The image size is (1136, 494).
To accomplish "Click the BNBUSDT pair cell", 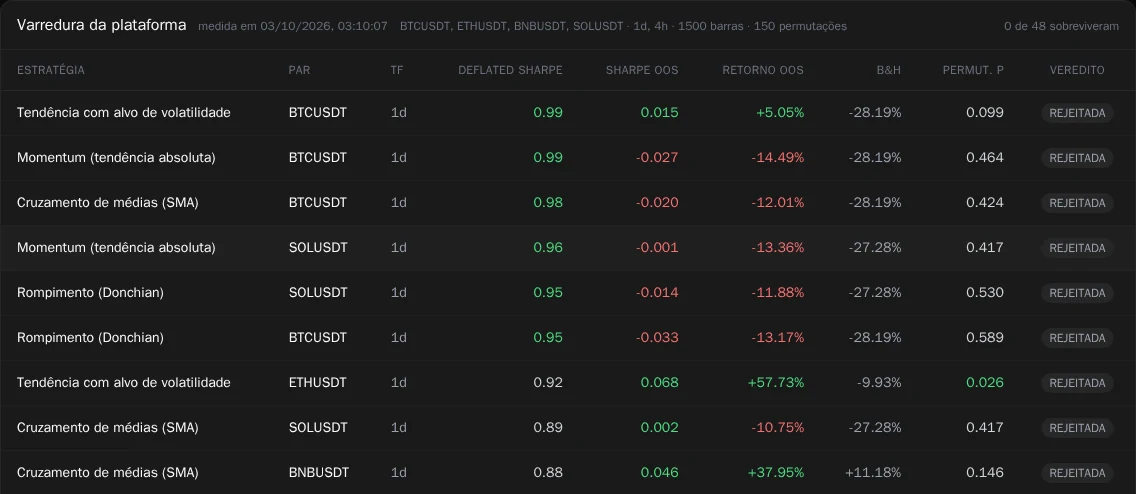I will pos(319,472).
